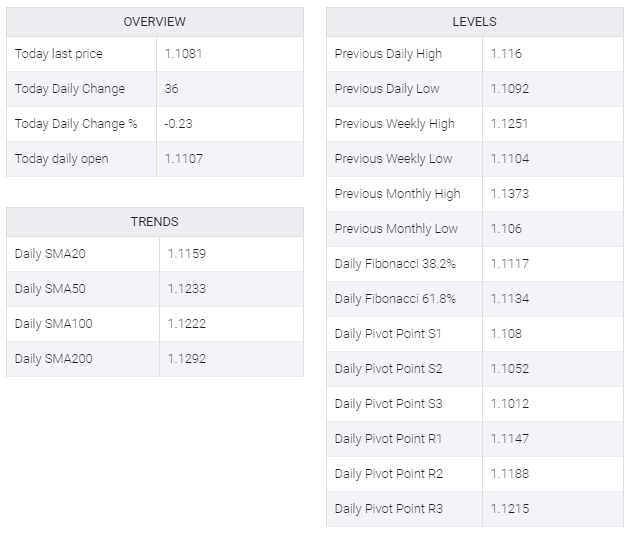632x536 pixels.
Task: Select the Previous Daily High label
Action: (x=388, y=54)
